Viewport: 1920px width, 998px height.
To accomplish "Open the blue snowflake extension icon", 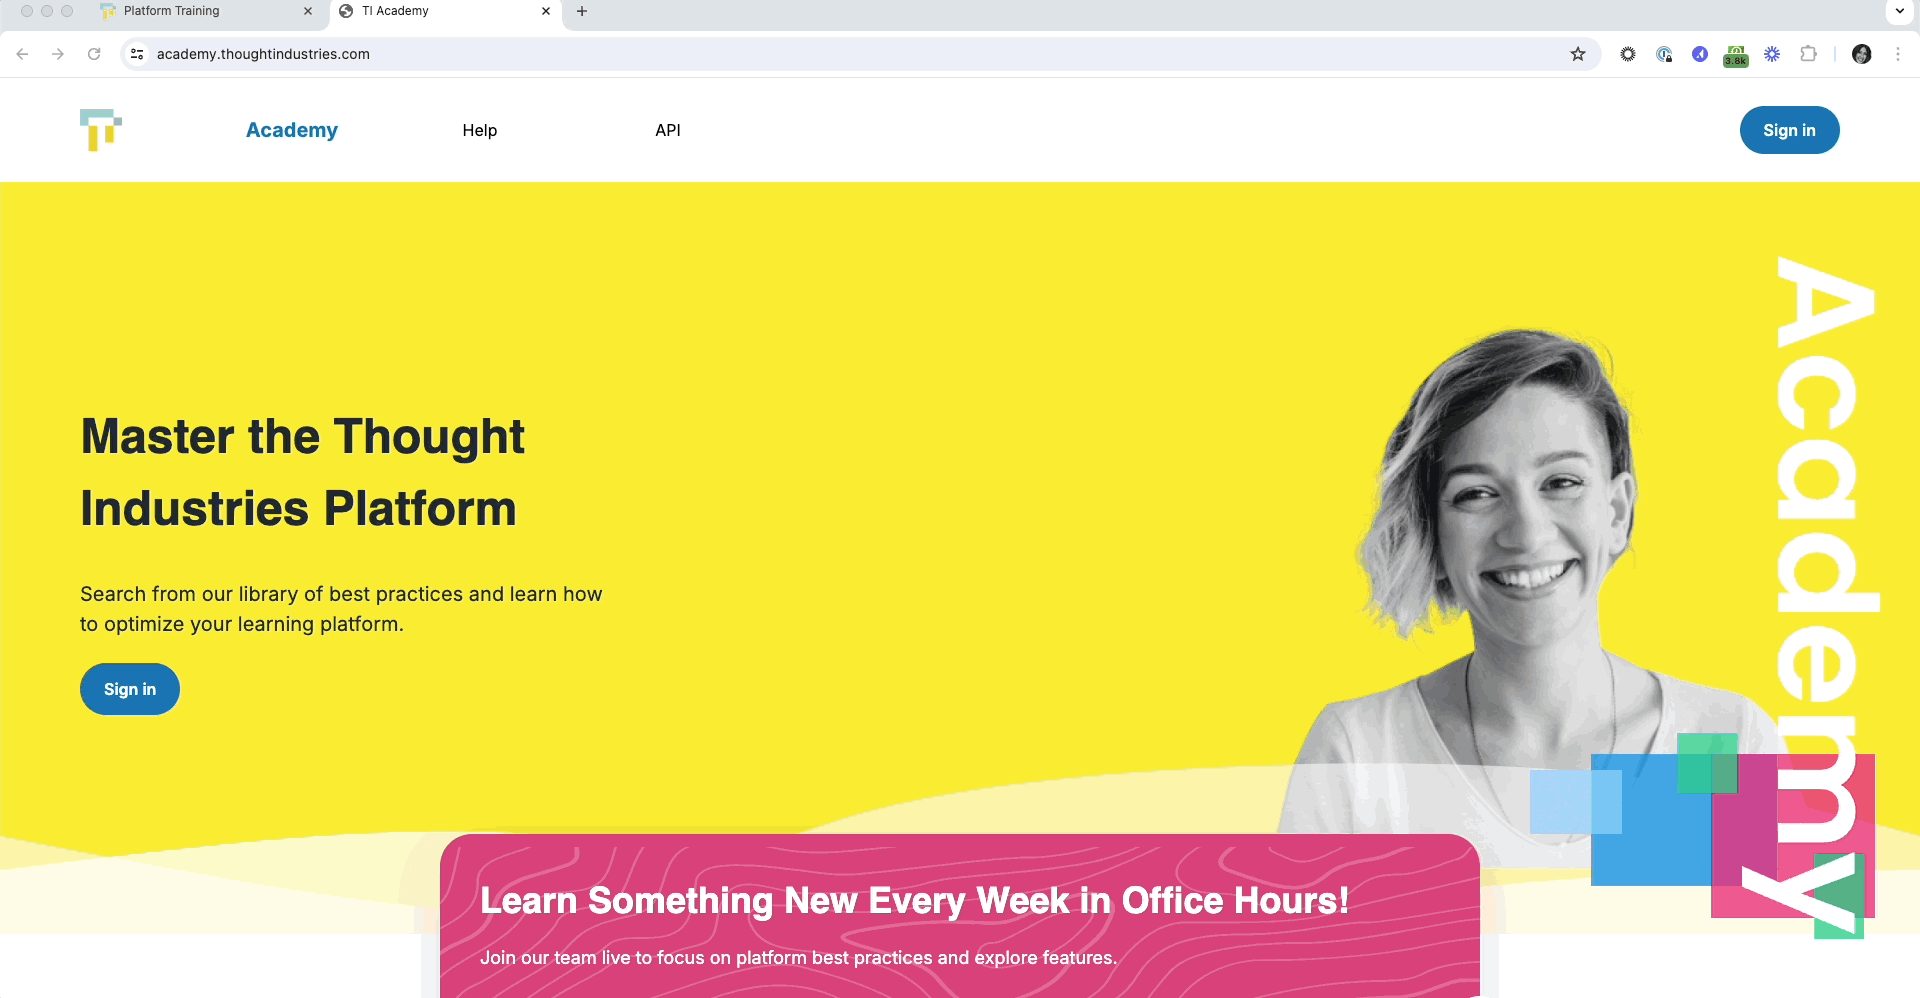I will coord(1772,54).
